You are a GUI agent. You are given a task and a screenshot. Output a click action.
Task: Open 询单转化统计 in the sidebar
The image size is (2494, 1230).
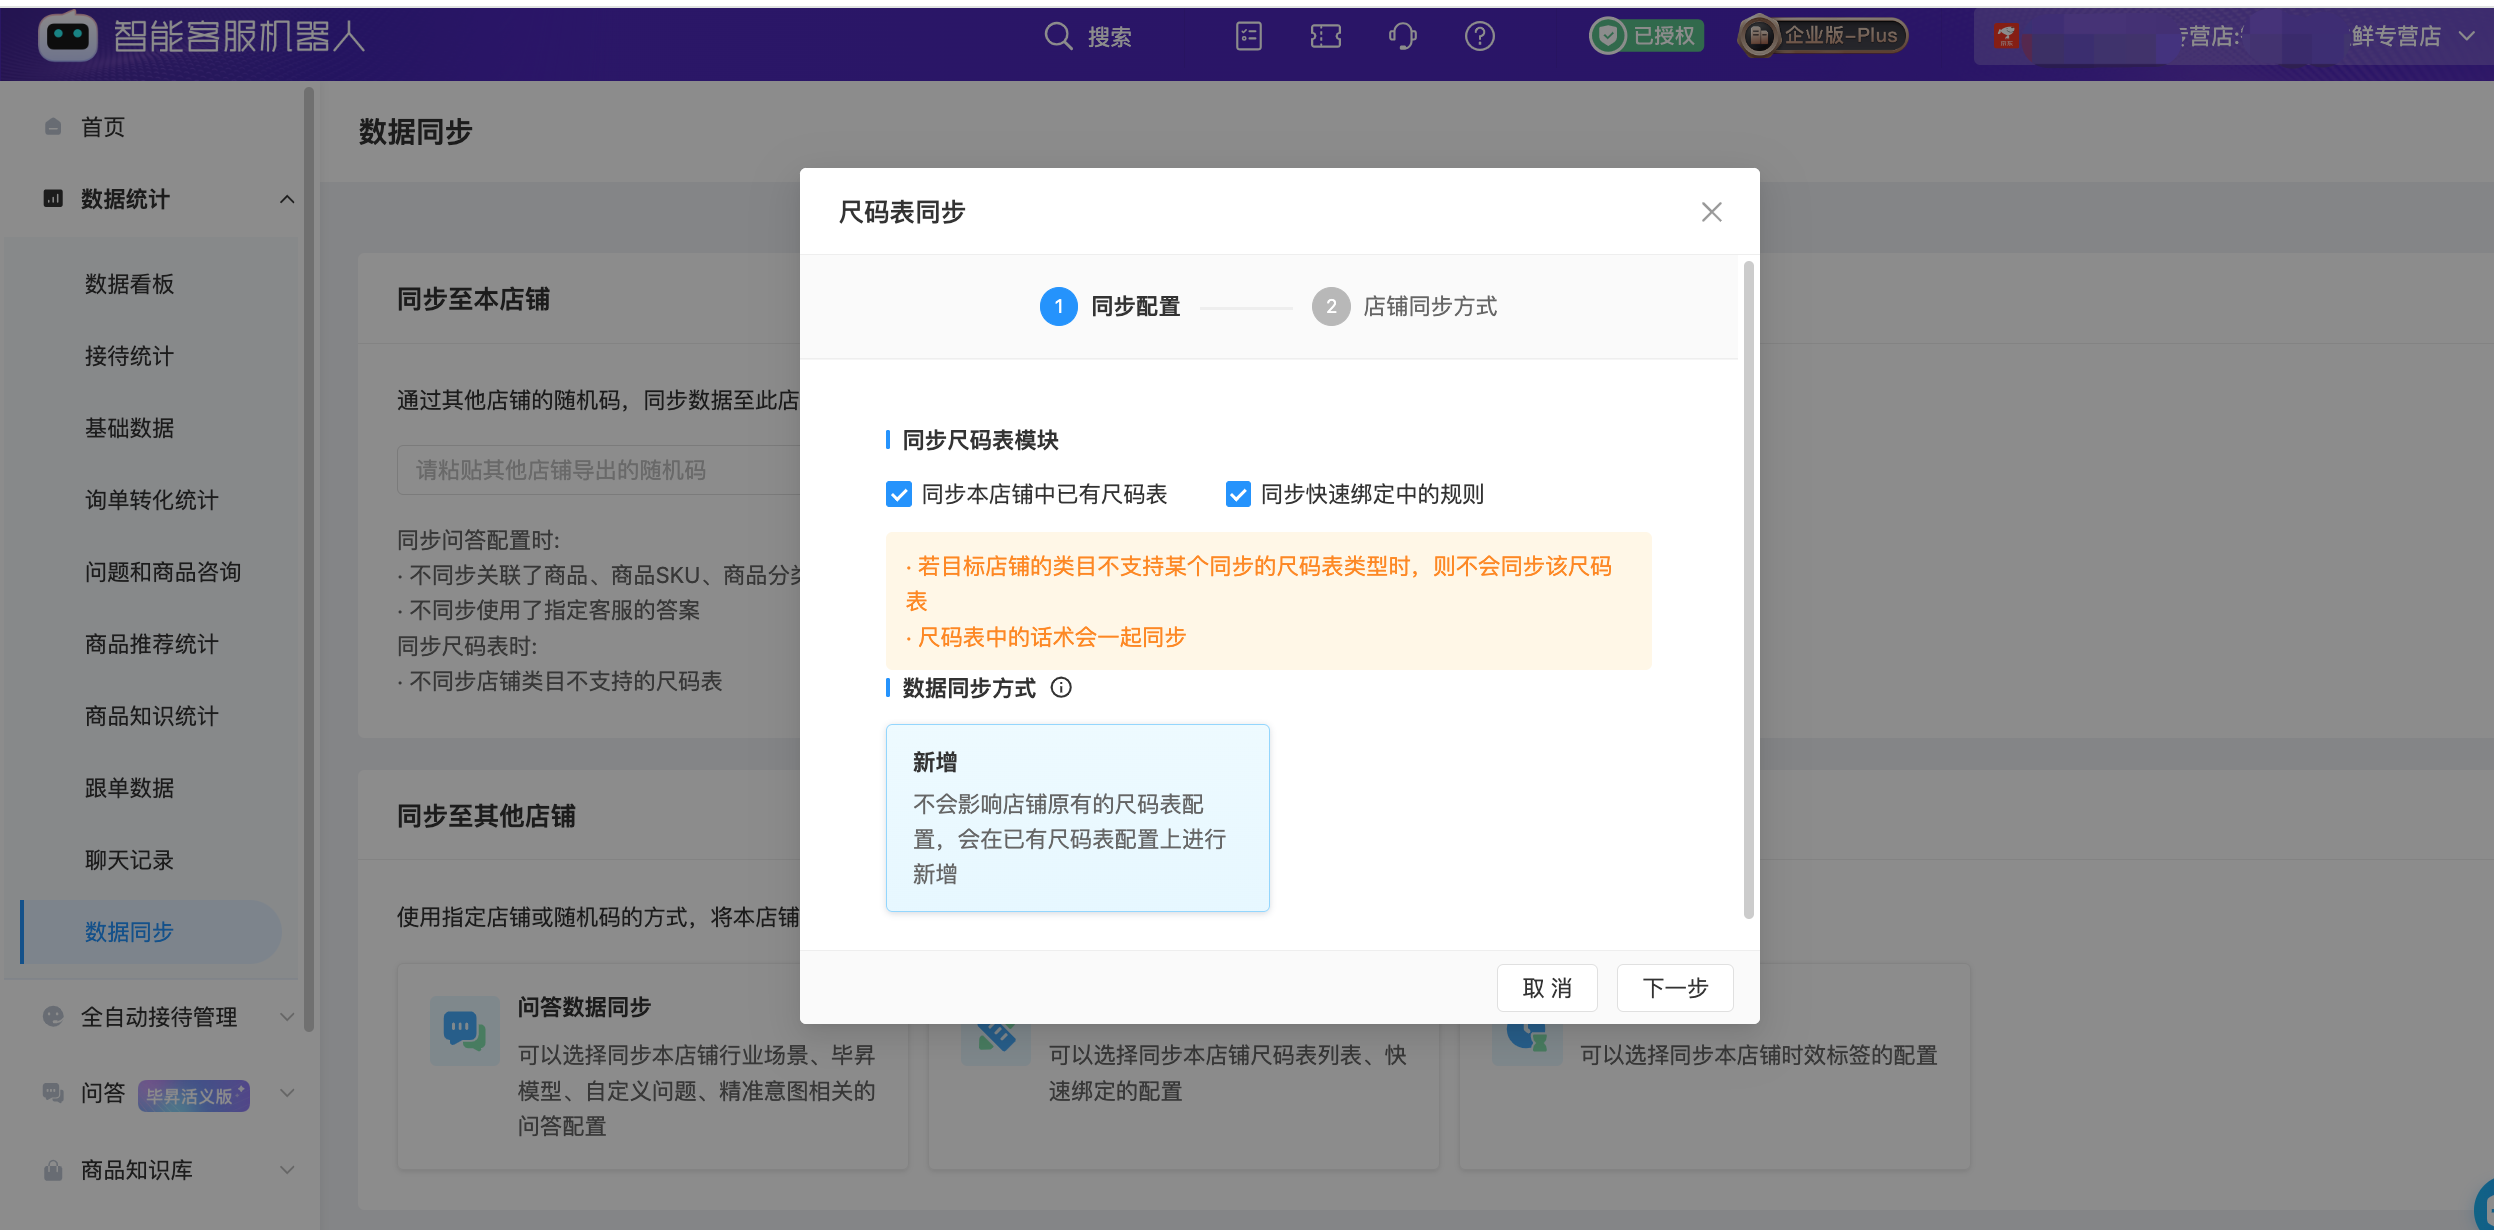coord(150,500)
